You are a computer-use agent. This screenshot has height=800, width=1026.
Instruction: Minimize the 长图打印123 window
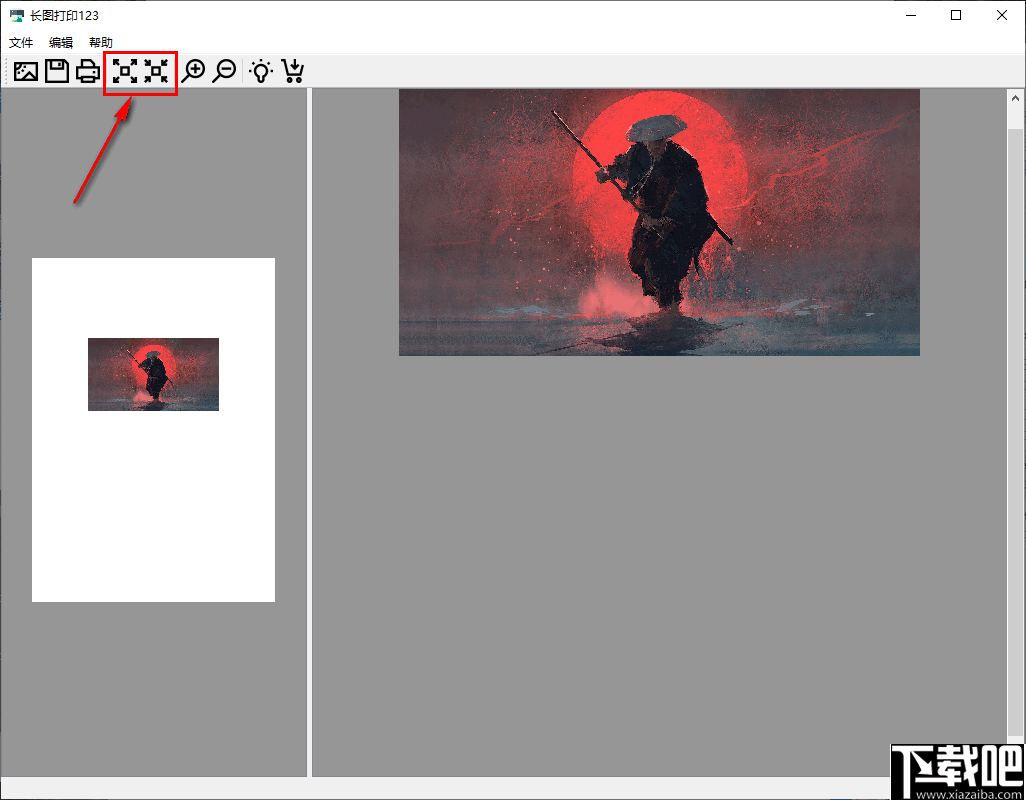coord(910,15)
